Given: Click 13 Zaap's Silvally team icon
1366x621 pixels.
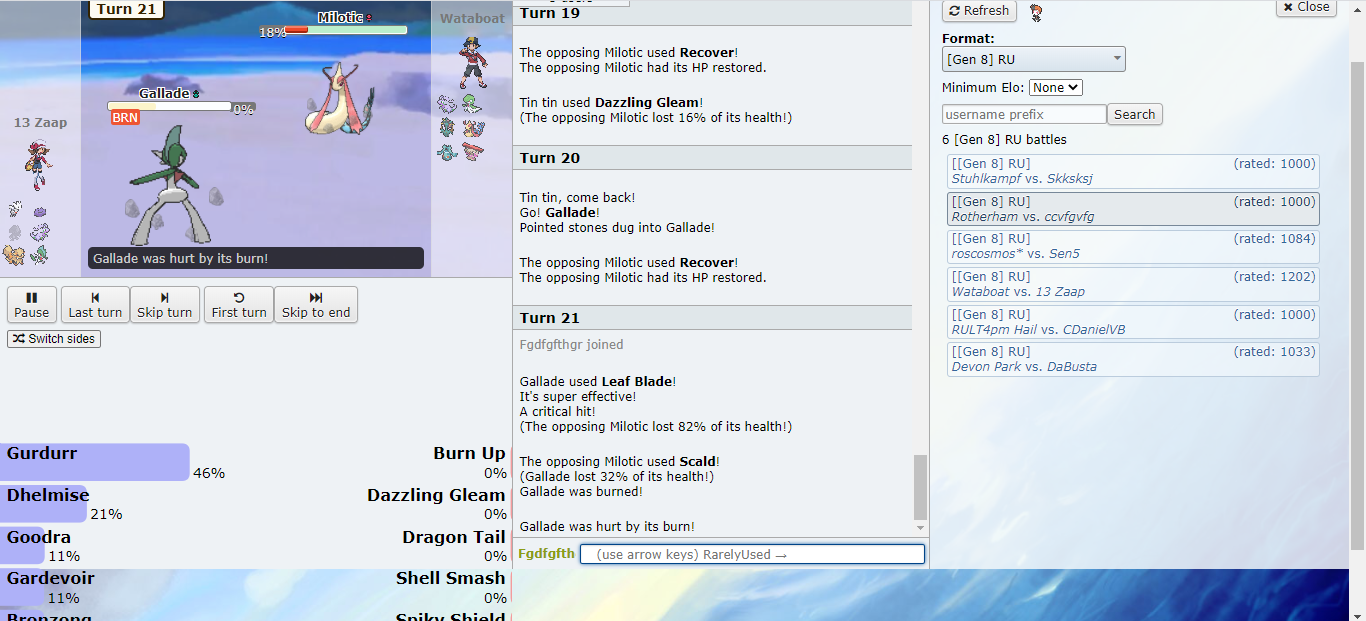Looking at the screenshot, I should pos(15,209).
